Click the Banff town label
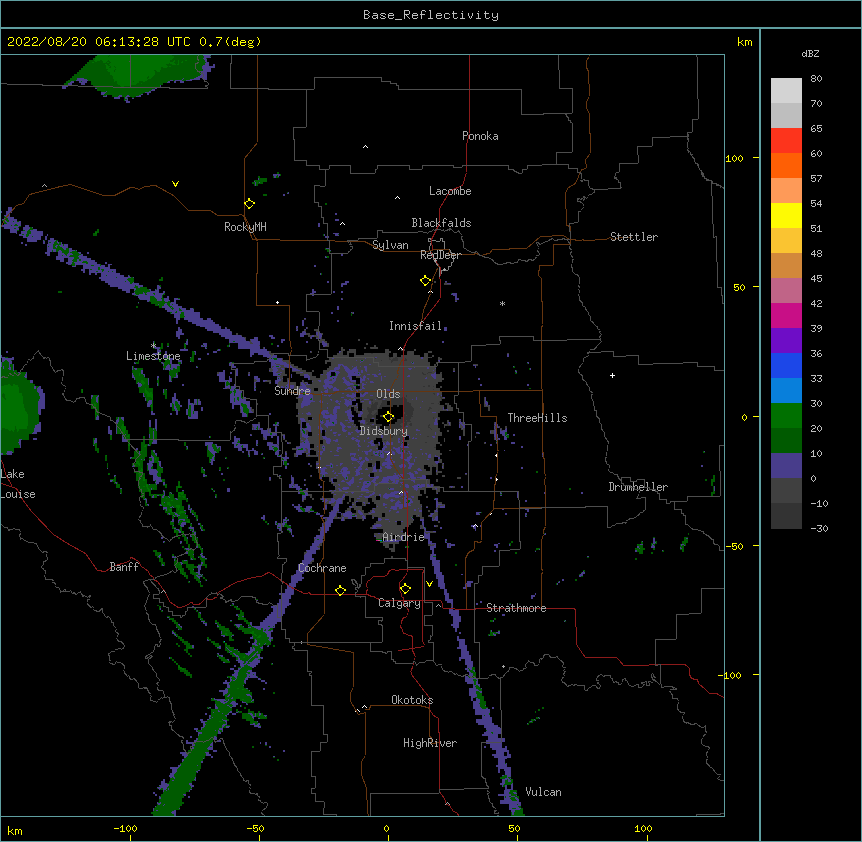The image size is (862, 842). [124, 567]
